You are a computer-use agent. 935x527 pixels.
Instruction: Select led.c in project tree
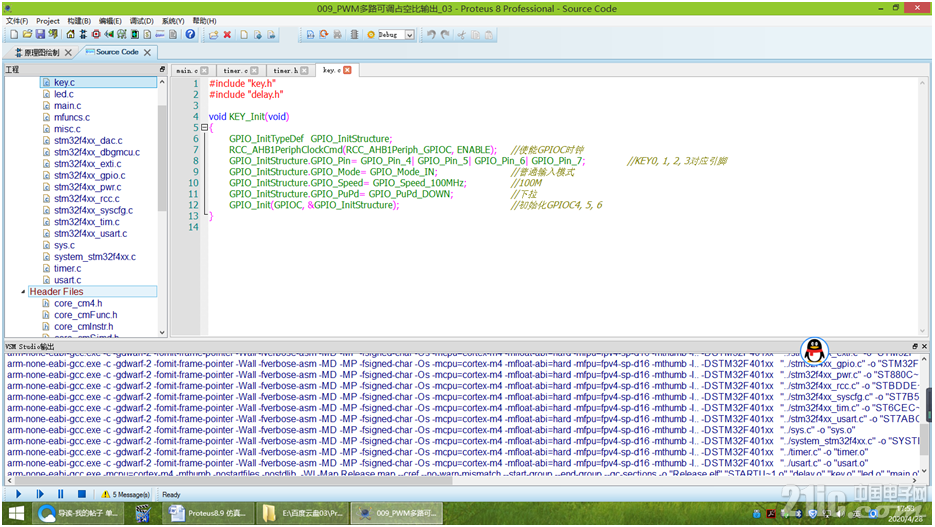point(63,94)
